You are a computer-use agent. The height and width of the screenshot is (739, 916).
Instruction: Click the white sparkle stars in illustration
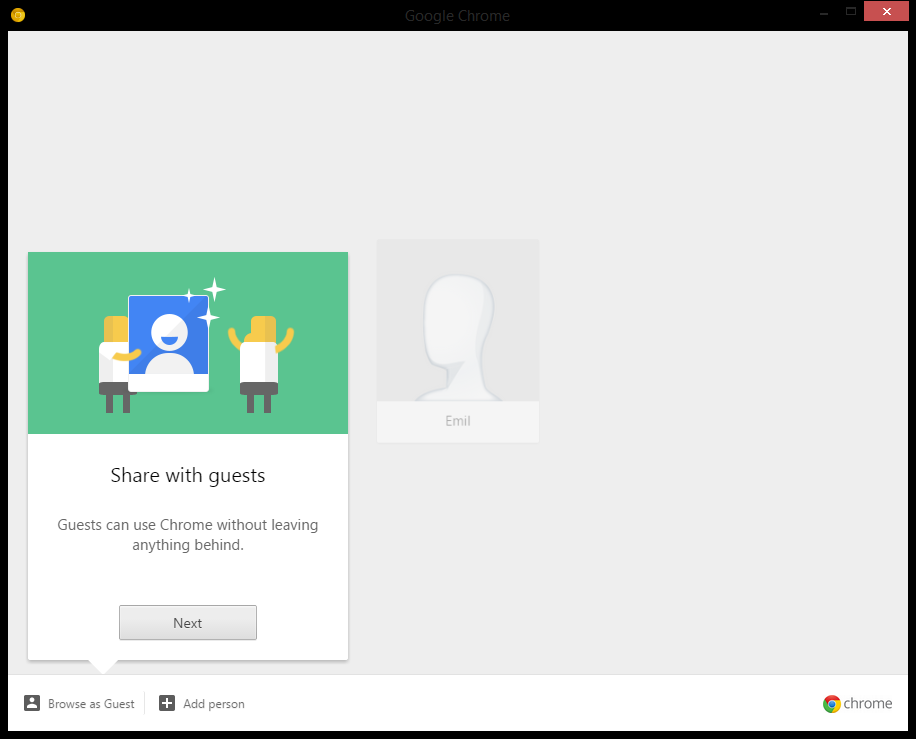(x=206, y=301)
